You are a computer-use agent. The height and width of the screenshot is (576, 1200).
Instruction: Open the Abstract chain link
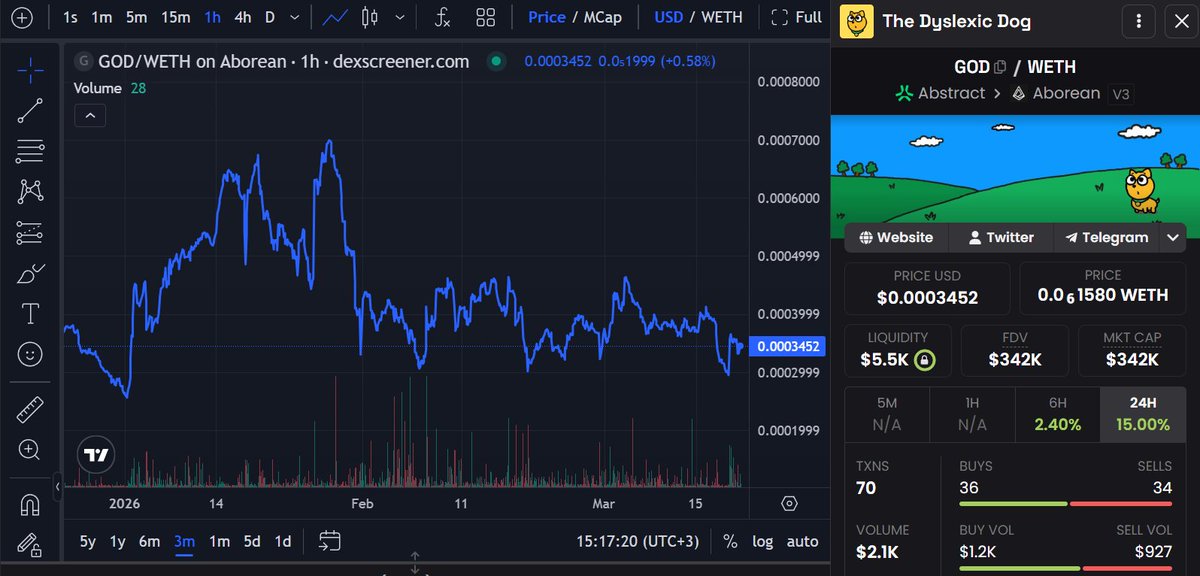940,93
